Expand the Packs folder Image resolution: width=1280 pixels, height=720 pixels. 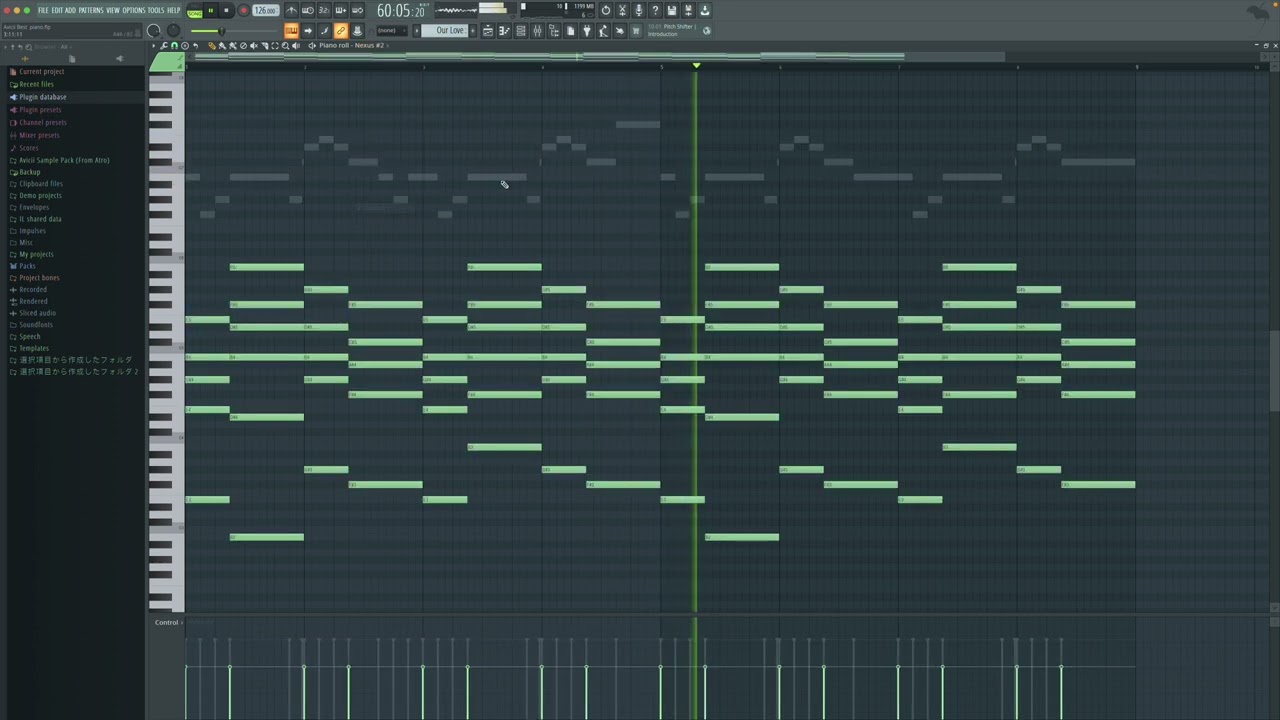[x=27, y=266]
